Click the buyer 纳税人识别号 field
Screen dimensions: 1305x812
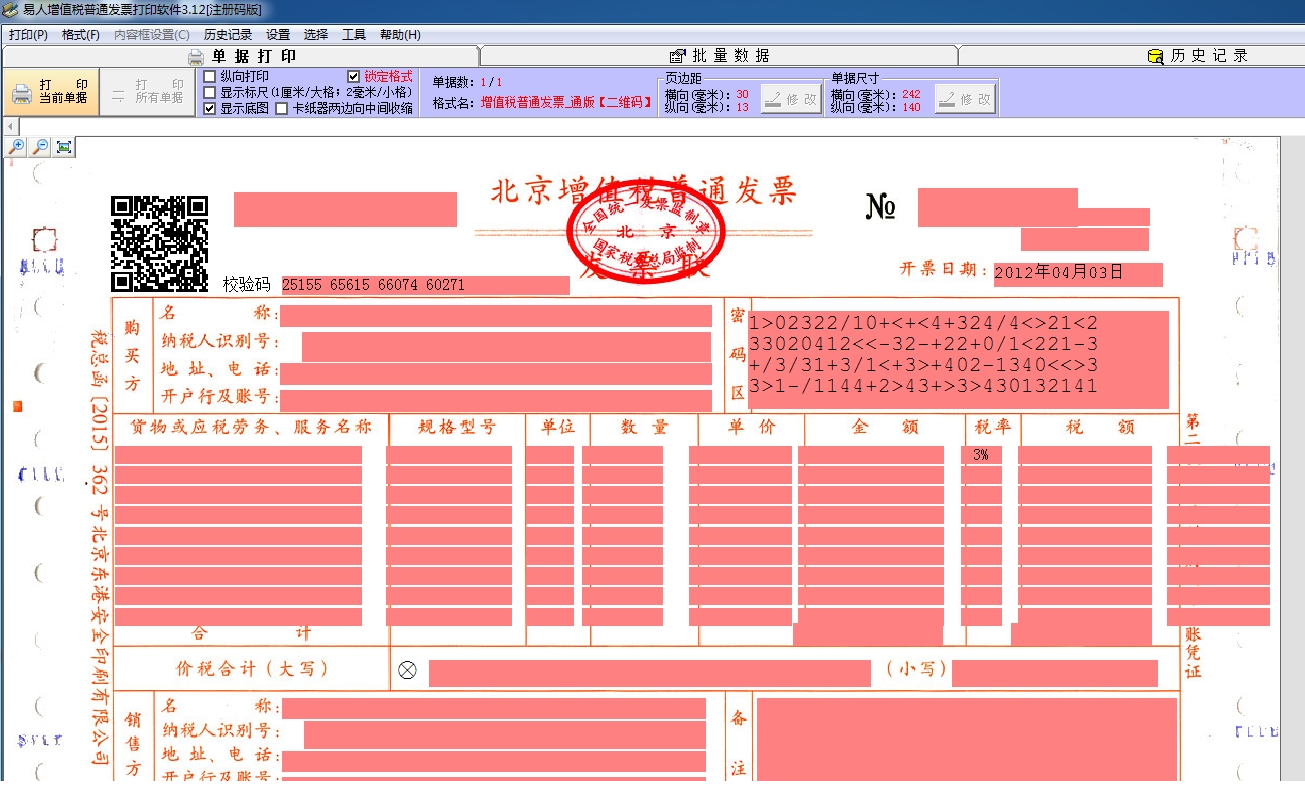tap(507, 347)
